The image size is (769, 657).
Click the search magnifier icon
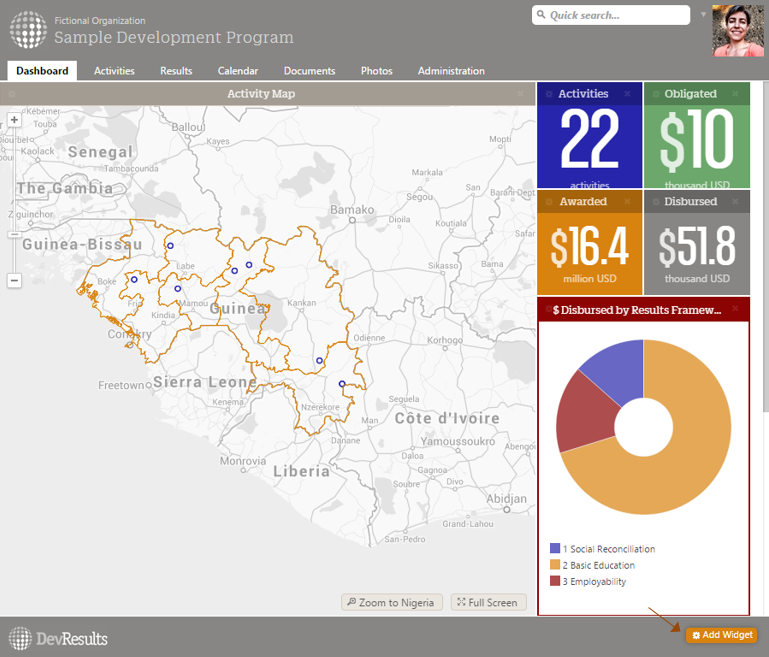541,14
